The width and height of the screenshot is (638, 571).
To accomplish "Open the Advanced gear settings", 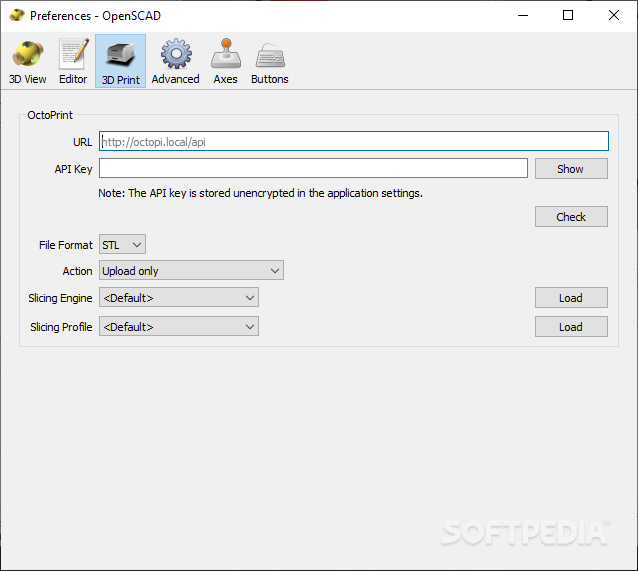I will point(175,61).
